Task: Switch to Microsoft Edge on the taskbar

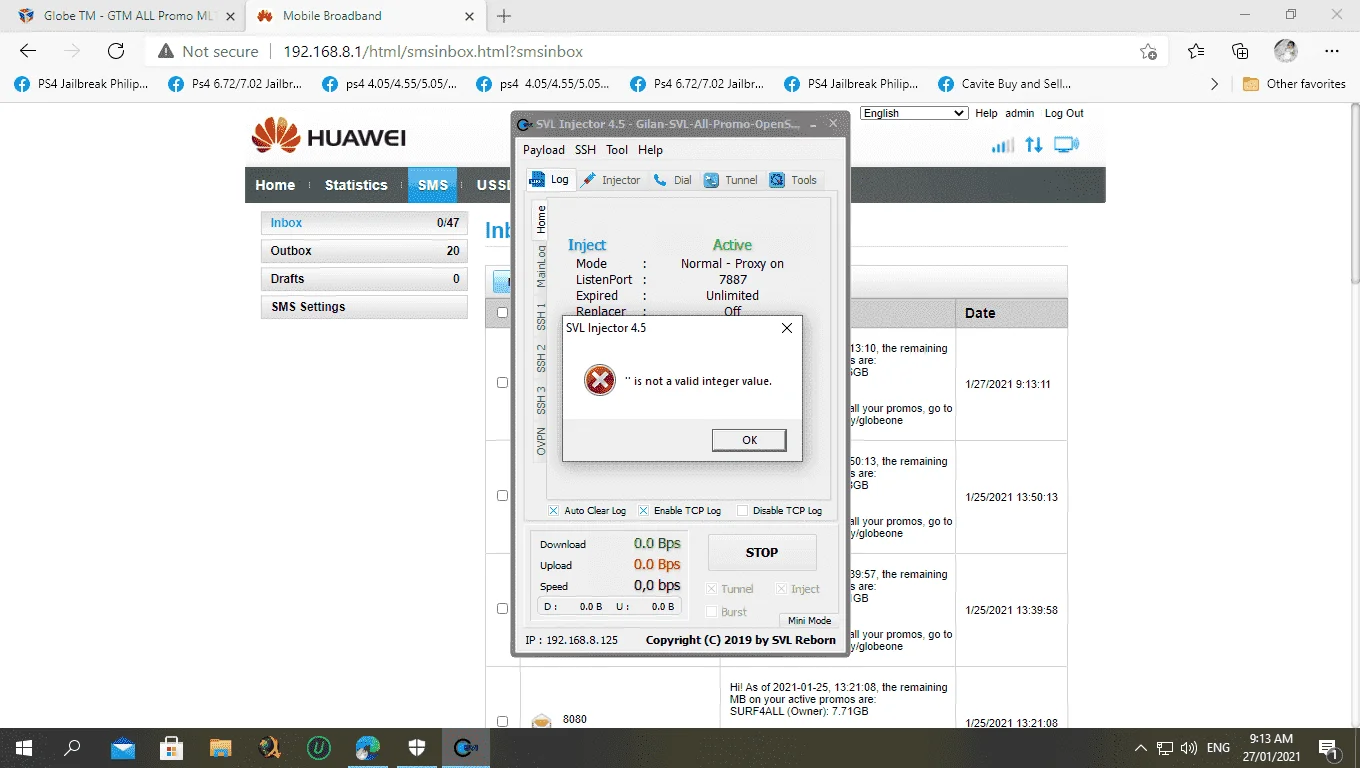Action: click(368, 748)
